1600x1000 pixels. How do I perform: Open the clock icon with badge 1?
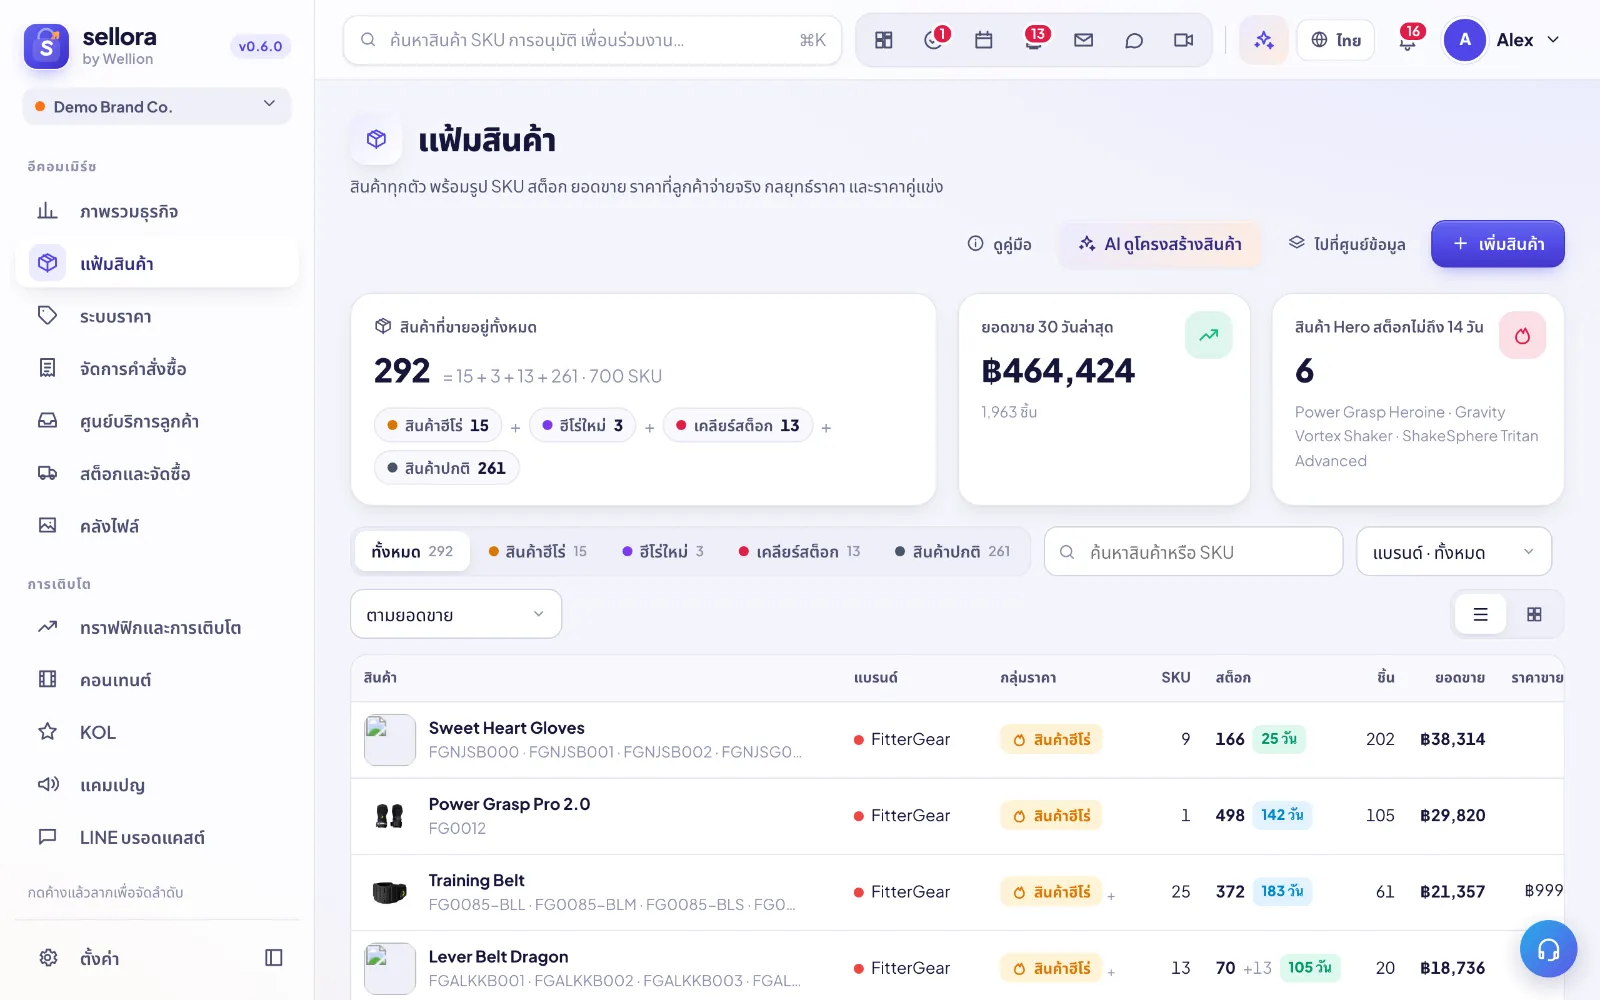tap(935, 40)
